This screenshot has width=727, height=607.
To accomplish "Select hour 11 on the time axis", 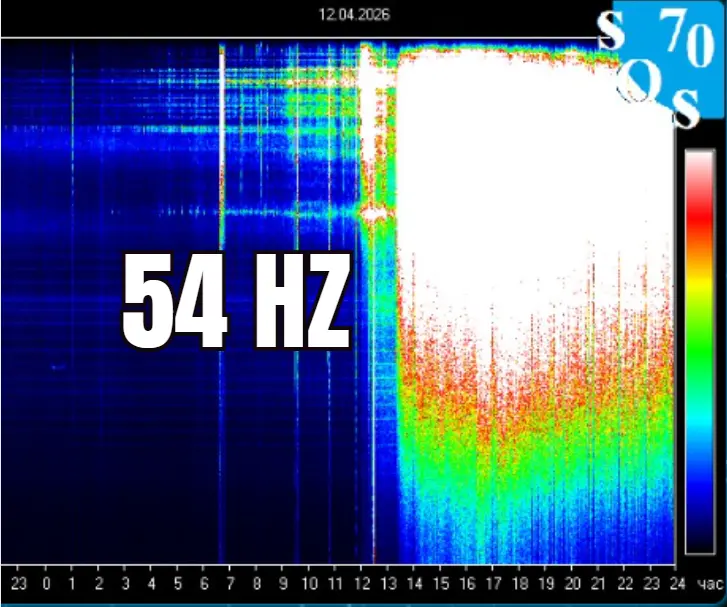I will coord(335,583).
